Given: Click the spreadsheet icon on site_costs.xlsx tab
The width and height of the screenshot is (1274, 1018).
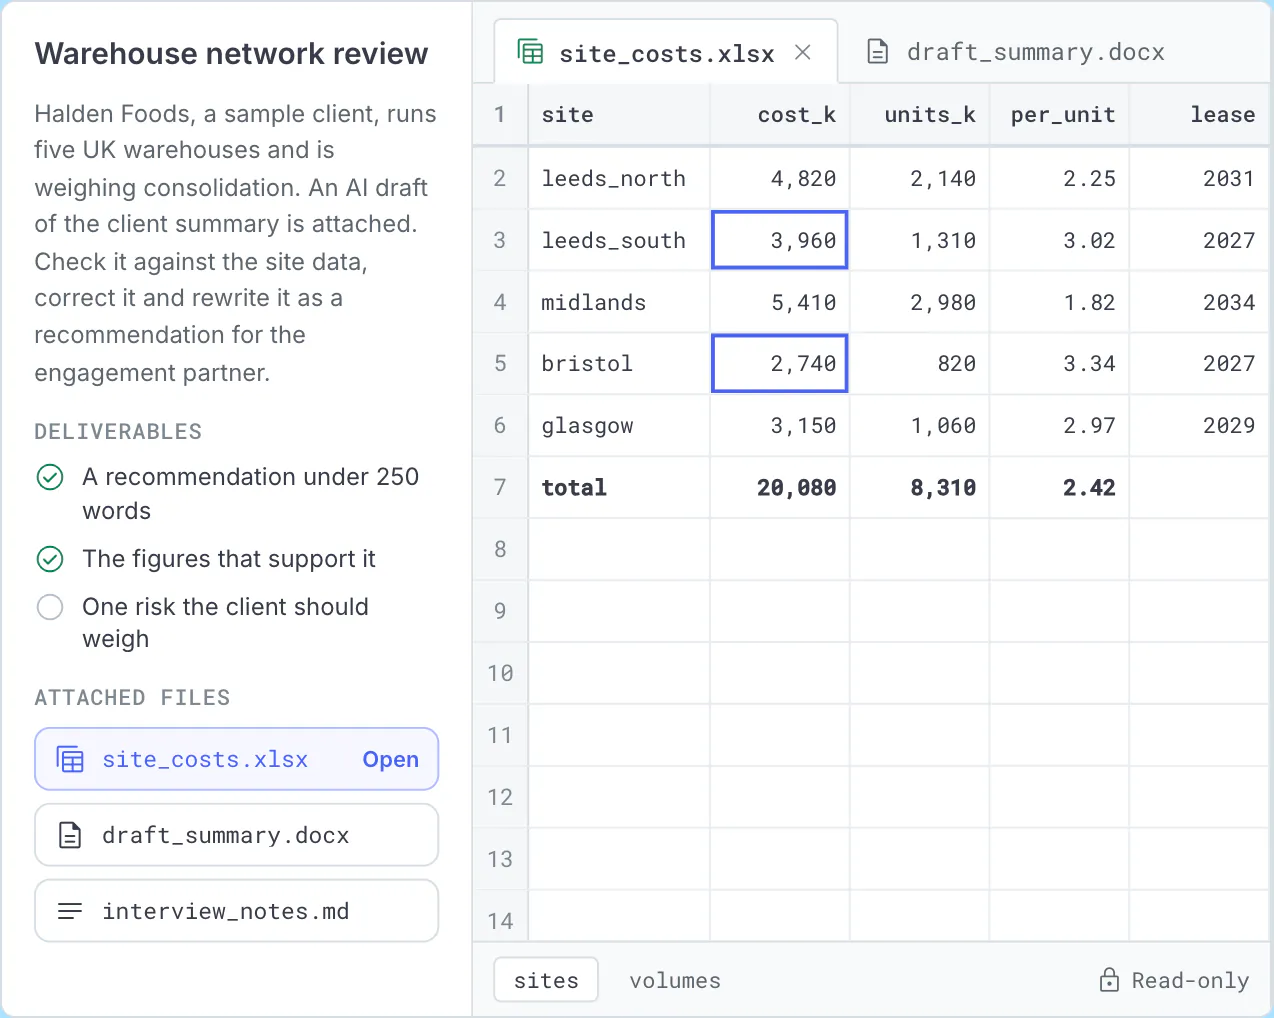Looking at the screenshot, I should [530, 52].
